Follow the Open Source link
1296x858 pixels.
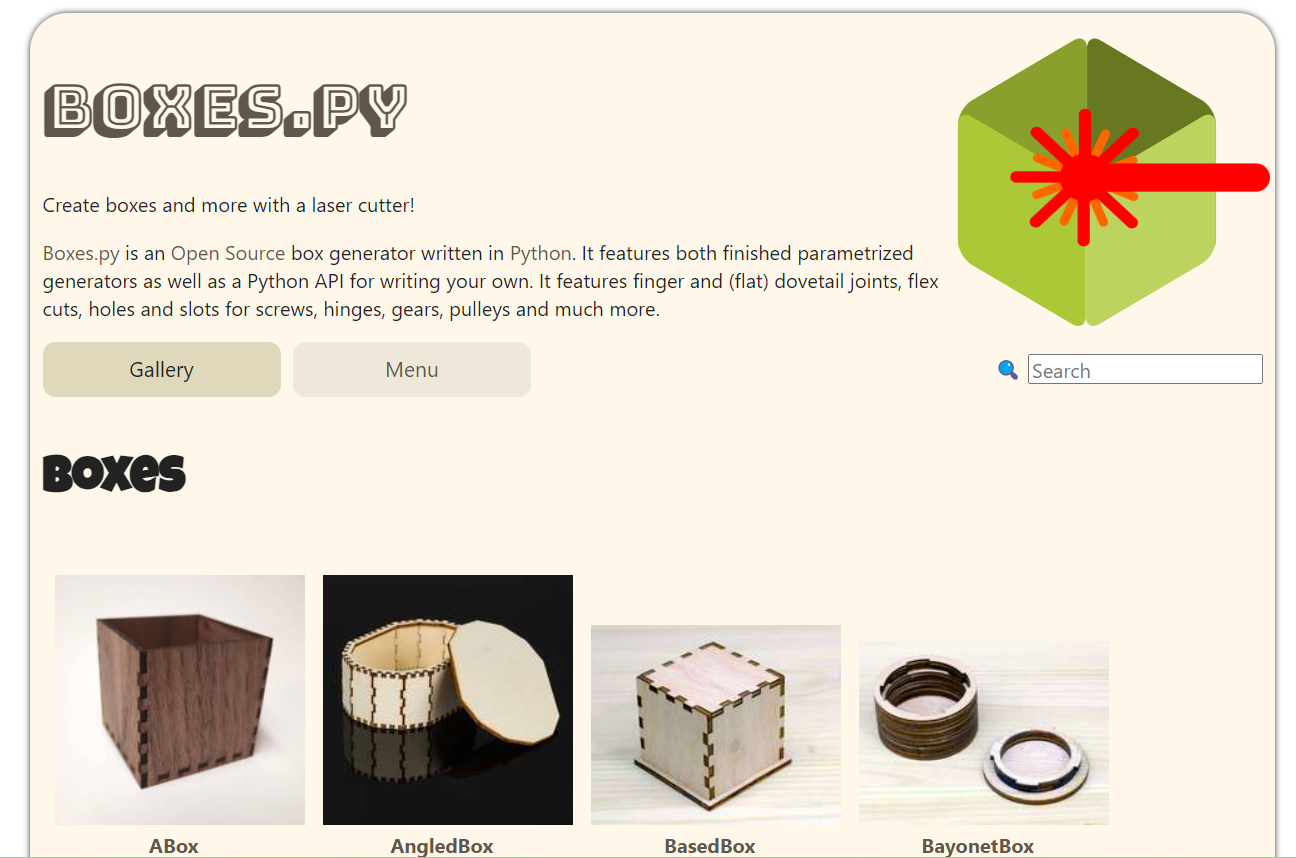coord(228,253)
